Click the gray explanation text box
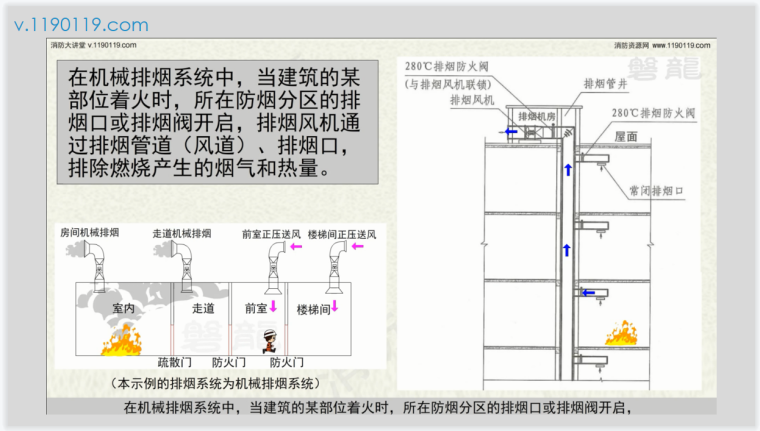 (x=215, y=122)
